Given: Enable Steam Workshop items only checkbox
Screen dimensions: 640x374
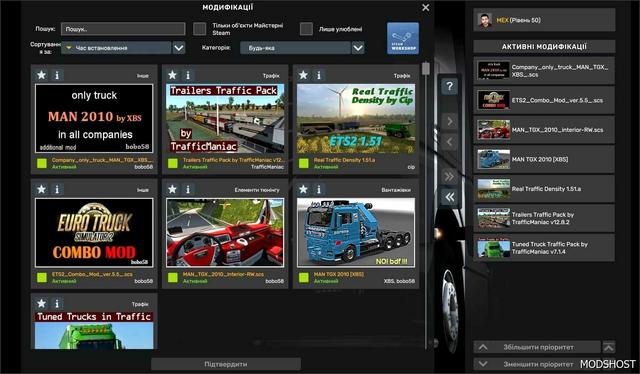Looking at the screenshot, I should [x=199, y=29].
